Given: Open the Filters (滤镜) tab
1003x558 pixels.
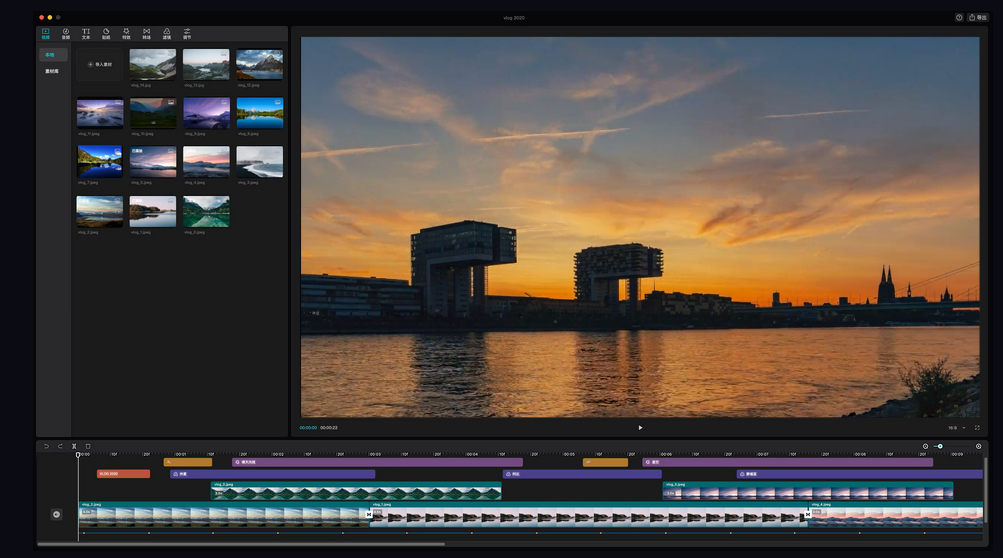Looking at the screenshot, I should 166,34.
